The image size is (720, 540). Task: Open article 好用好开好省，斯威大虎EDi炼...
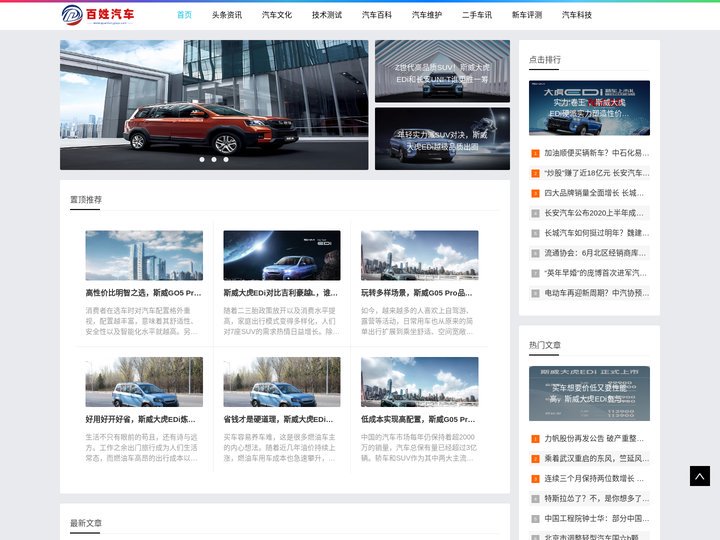point(141,419)
